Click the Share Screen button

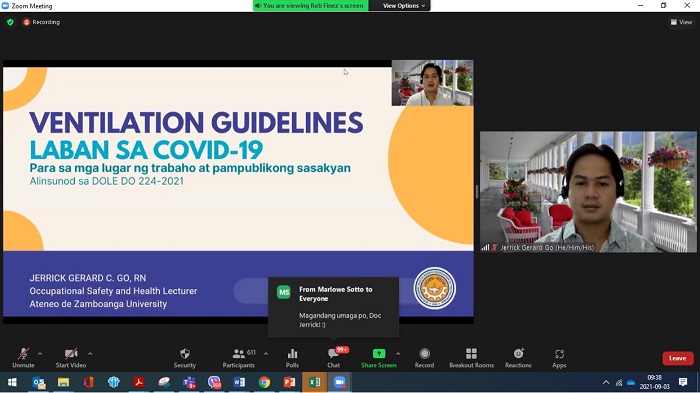point(379,358)
